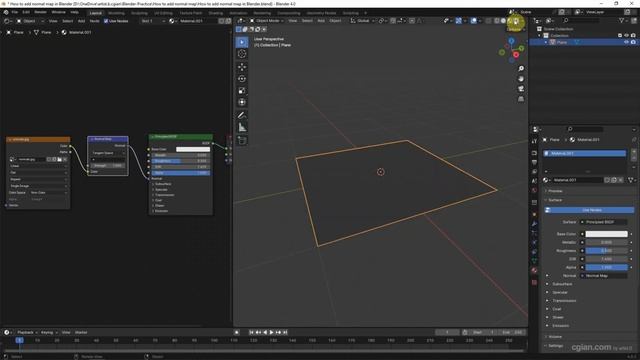Hide the Plane object with eye icon
The image size is (640, 360).
[626, 42]
